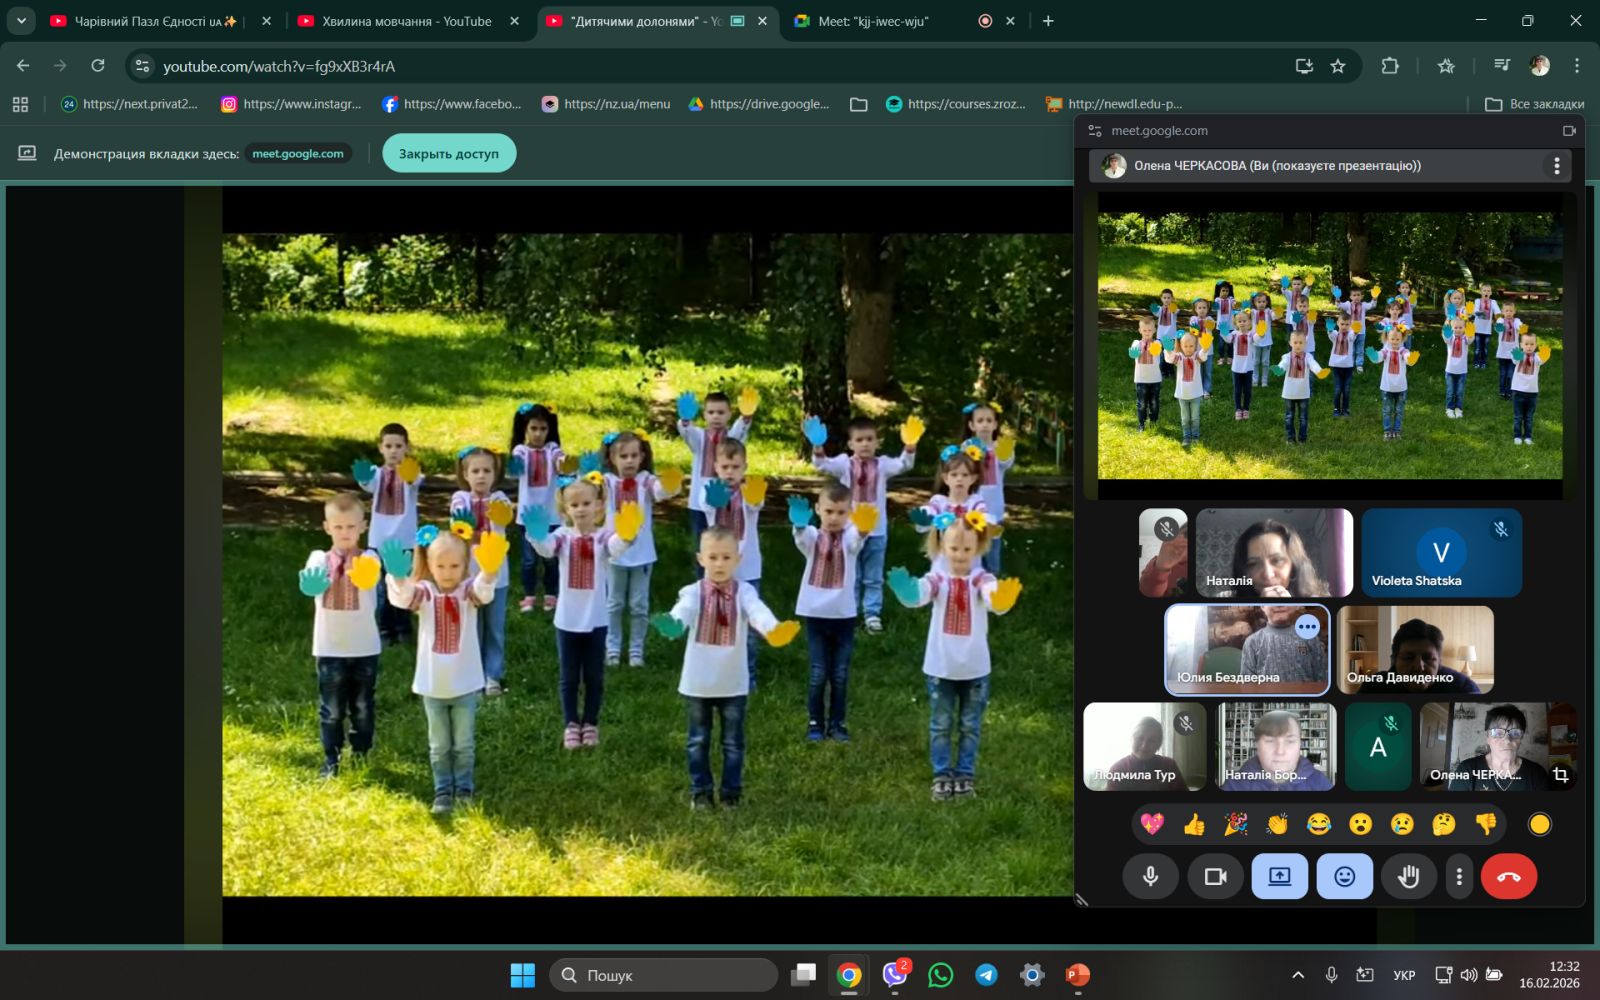Toggle the microphone in Meet controls

click(1151, 877)
